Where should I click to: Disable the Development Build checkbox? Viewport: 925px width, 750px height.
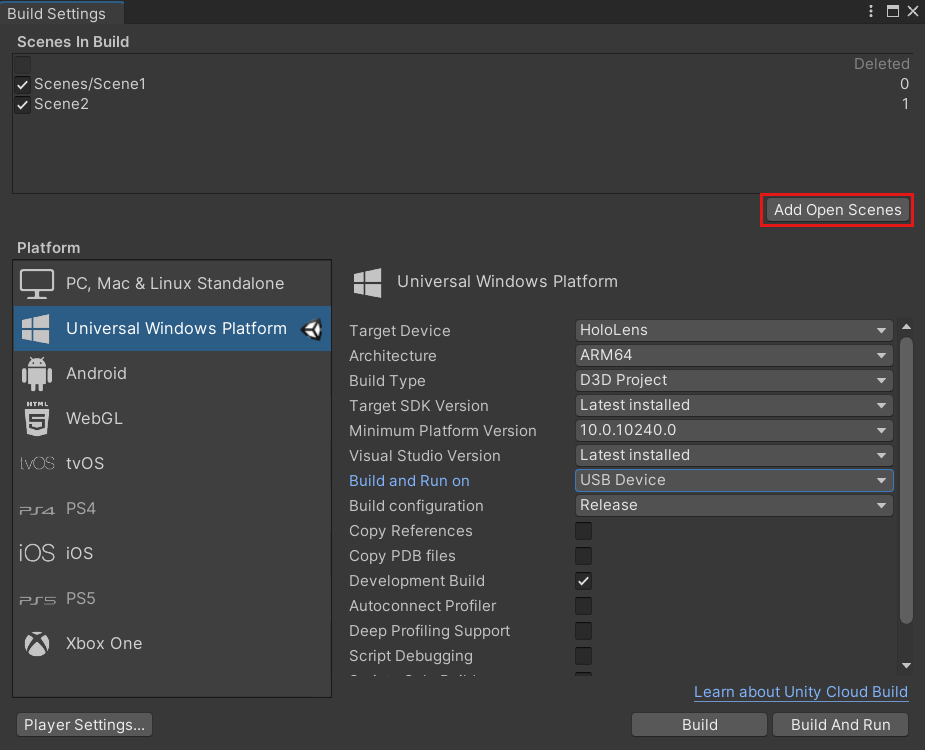pos(583,581)
